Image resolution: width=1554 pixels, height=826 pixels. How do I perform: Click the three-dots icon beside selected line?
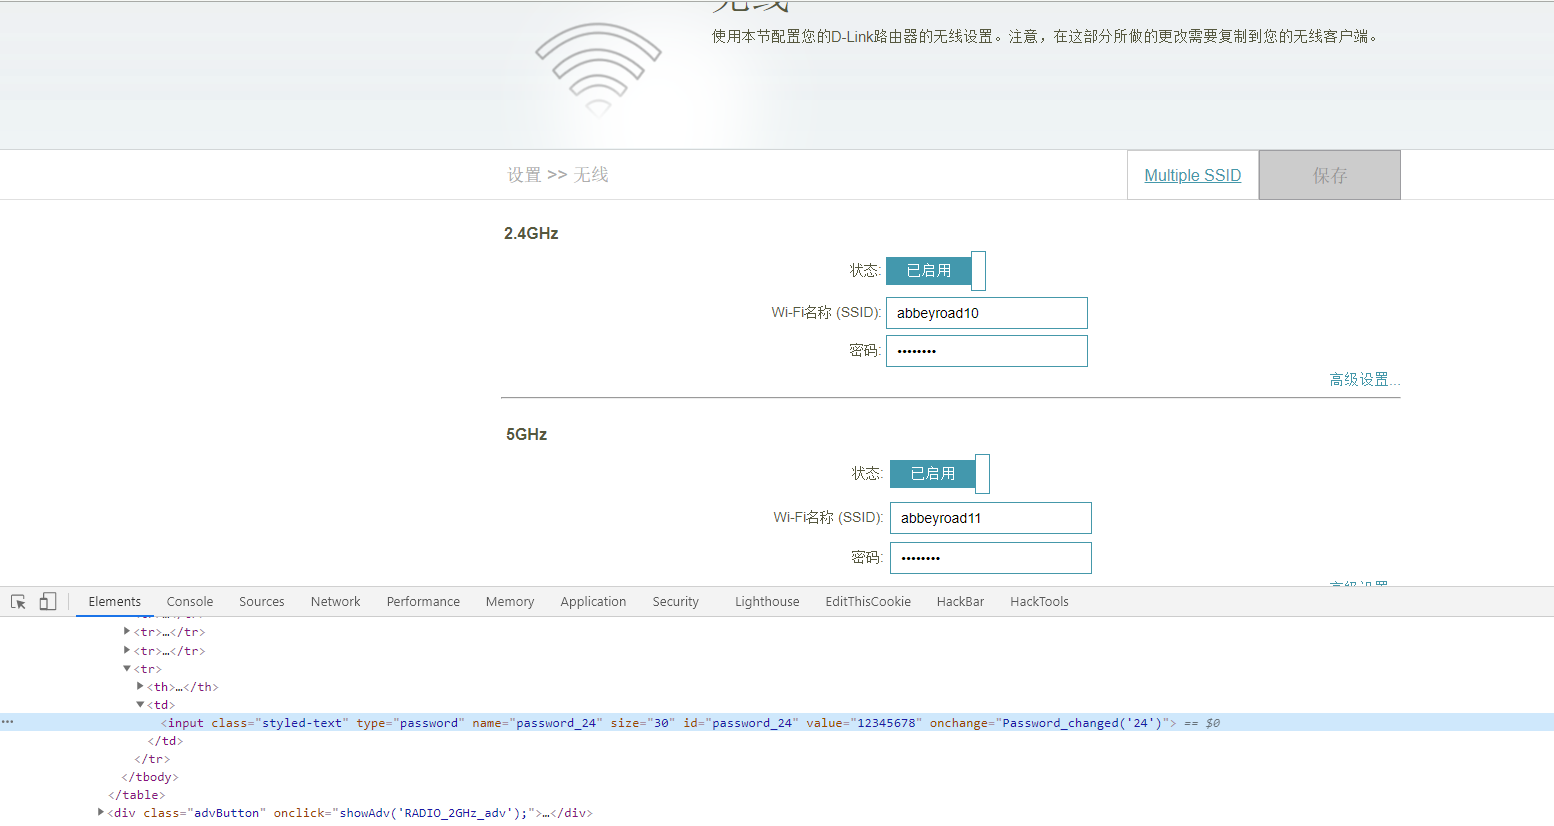[7, 722]
